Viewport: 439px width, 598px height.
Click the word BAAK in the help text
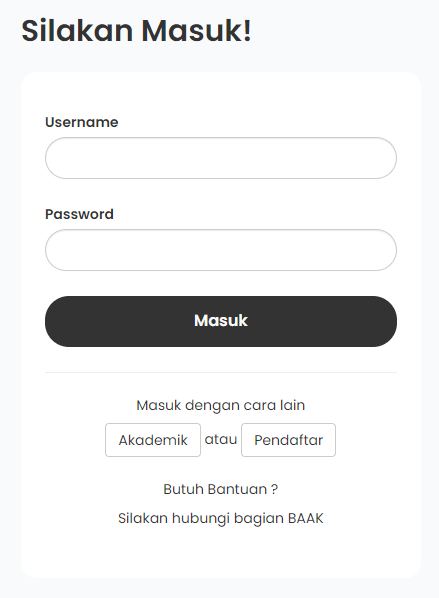point(306,519)
